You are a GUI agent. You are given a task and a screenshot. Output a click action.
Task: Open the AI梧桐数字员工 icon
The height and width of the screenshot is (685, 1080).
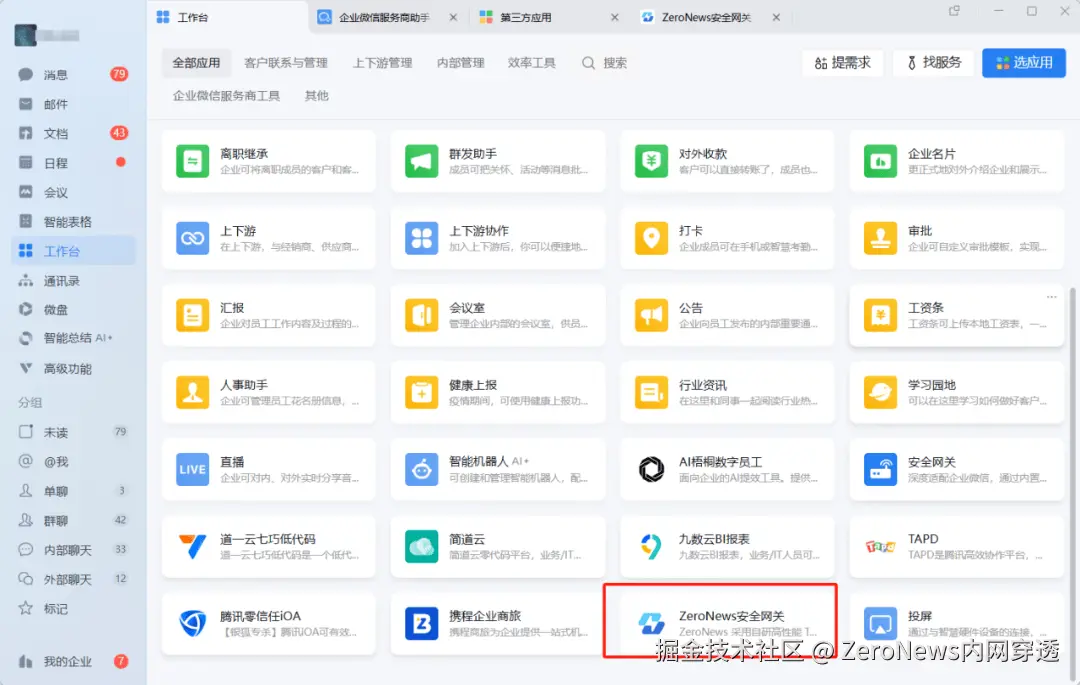tap(651, 470)
